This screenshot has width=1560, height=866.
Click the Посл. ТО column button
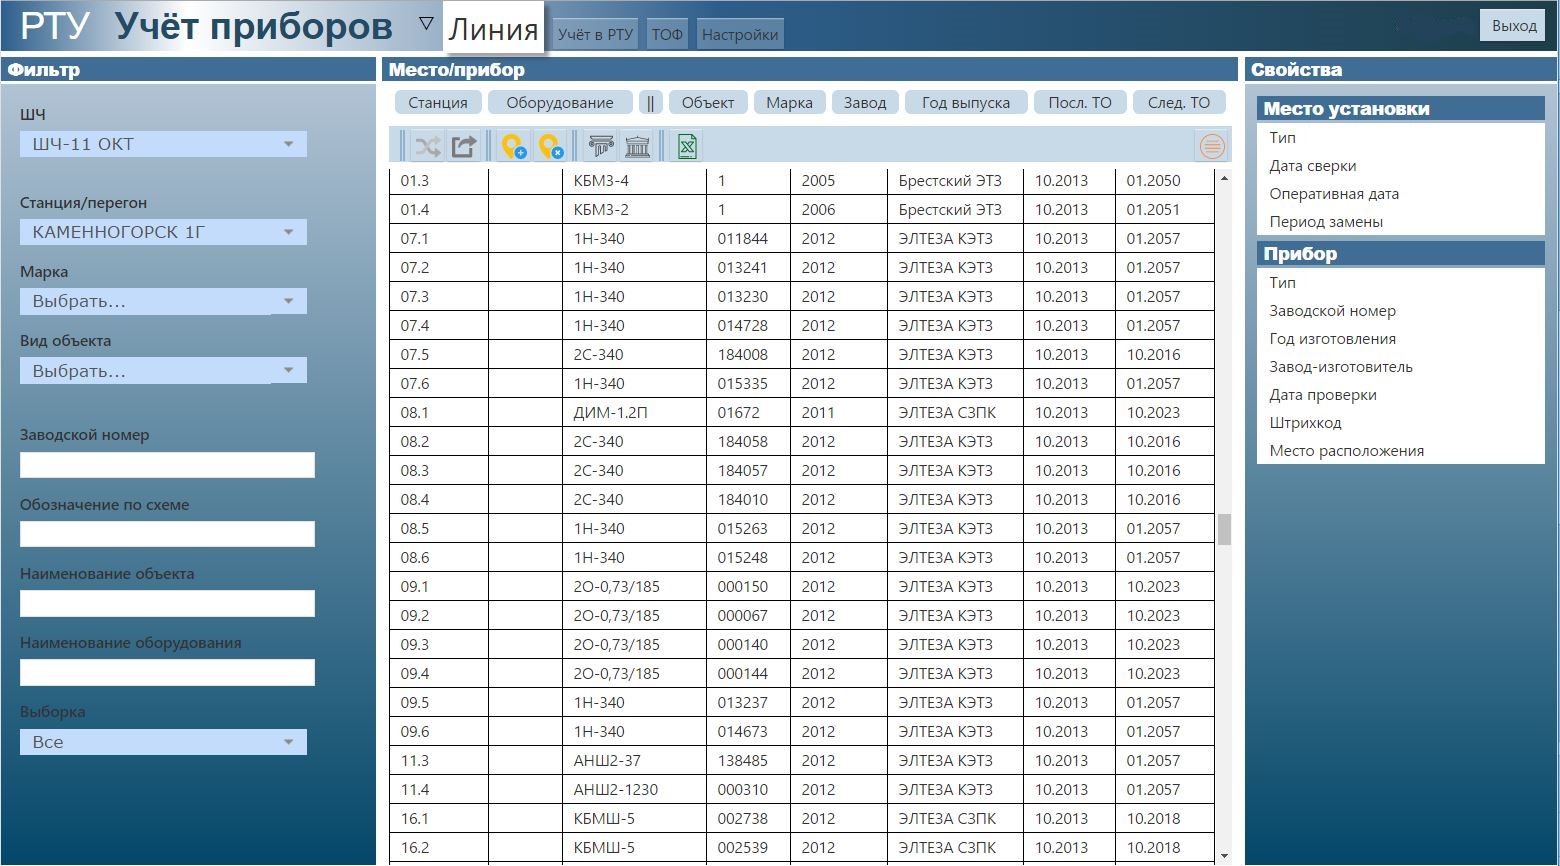point(1080,102)
